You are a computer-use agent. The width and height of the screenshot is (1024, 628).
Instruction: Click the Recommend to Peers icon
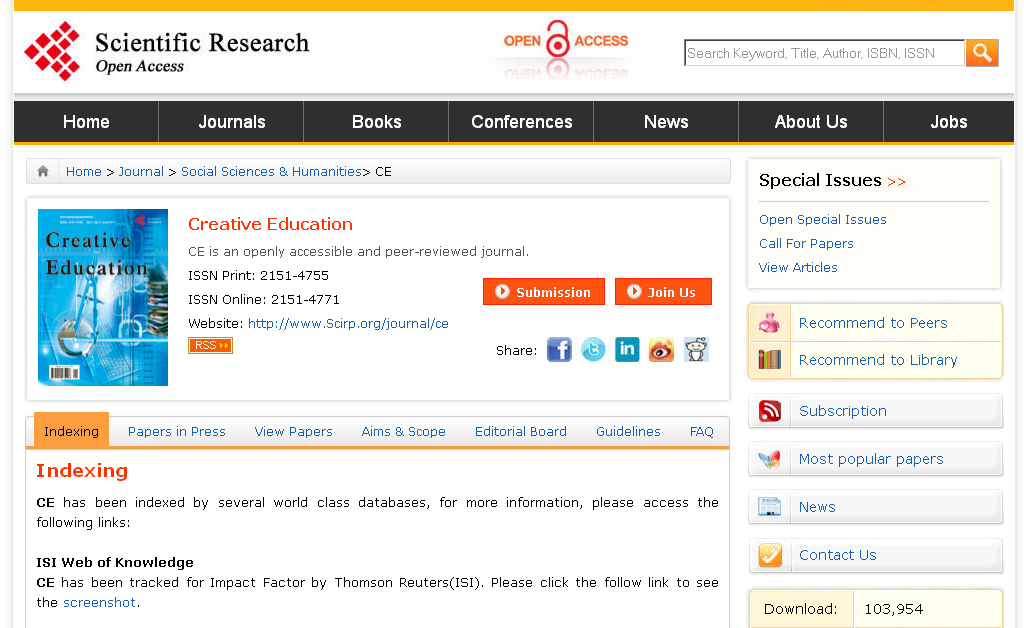pyautogui.click(x=769, y=322)
